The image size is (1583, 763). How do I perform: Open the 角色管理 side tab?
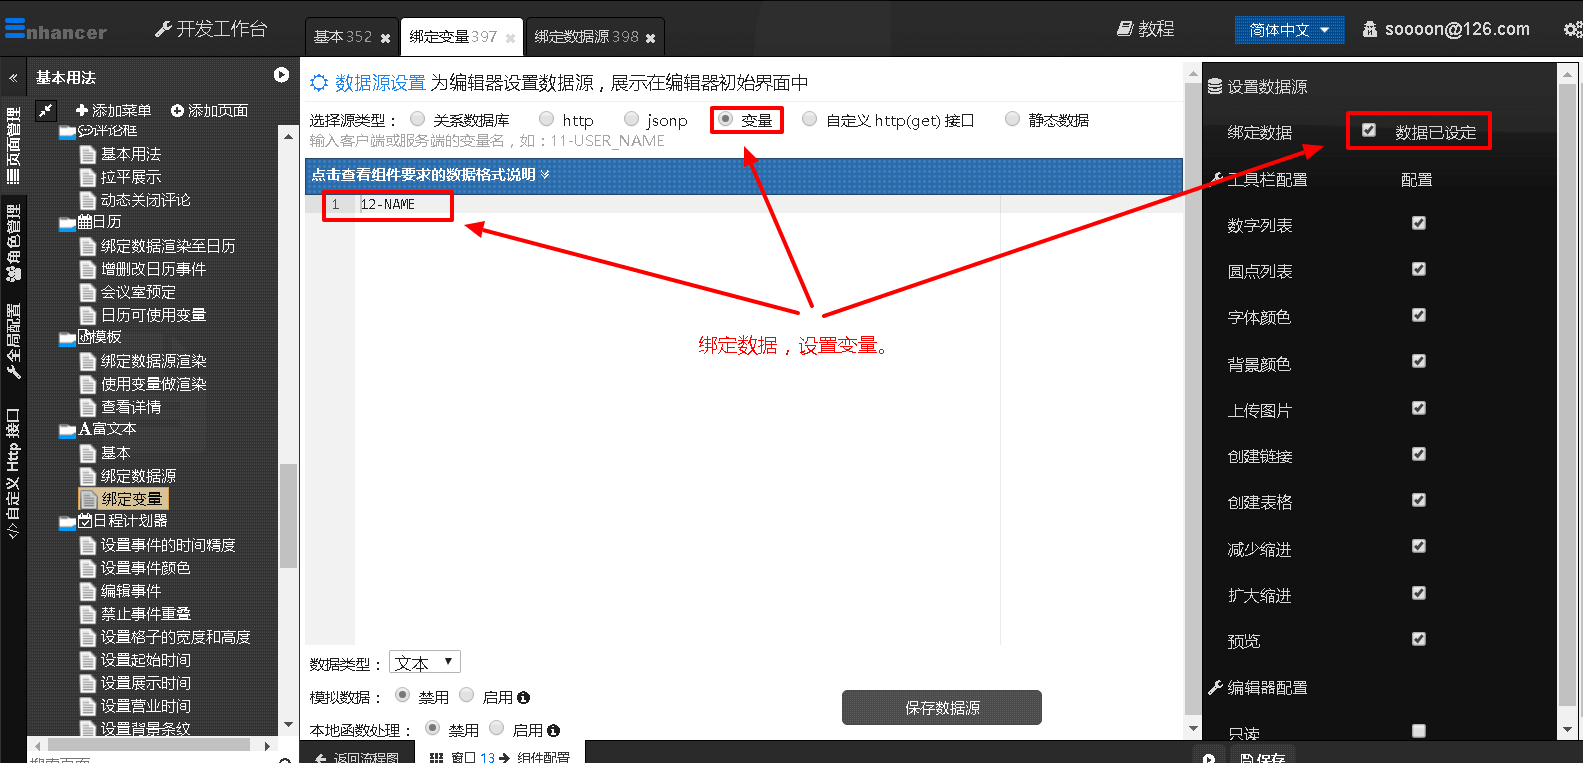pos(14,243)
